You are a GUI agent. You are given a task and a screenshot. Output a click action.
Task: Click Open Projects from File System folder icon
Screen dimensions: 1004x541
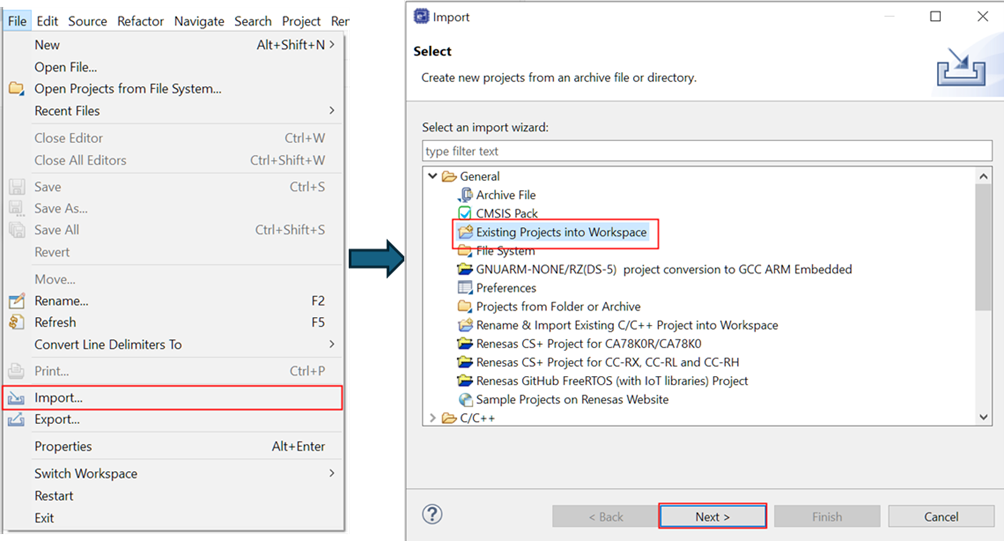[x=17, y=88]
